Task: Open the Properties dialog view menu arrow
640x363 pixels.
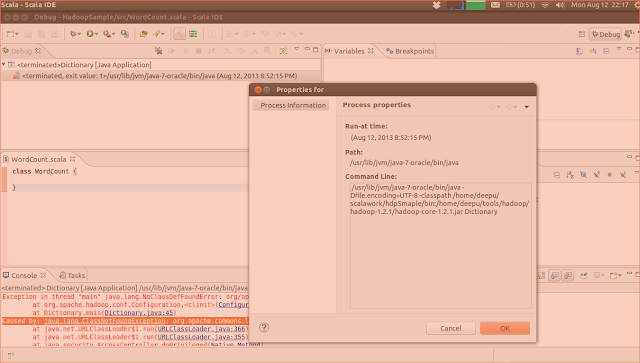Action: [527, 107]
